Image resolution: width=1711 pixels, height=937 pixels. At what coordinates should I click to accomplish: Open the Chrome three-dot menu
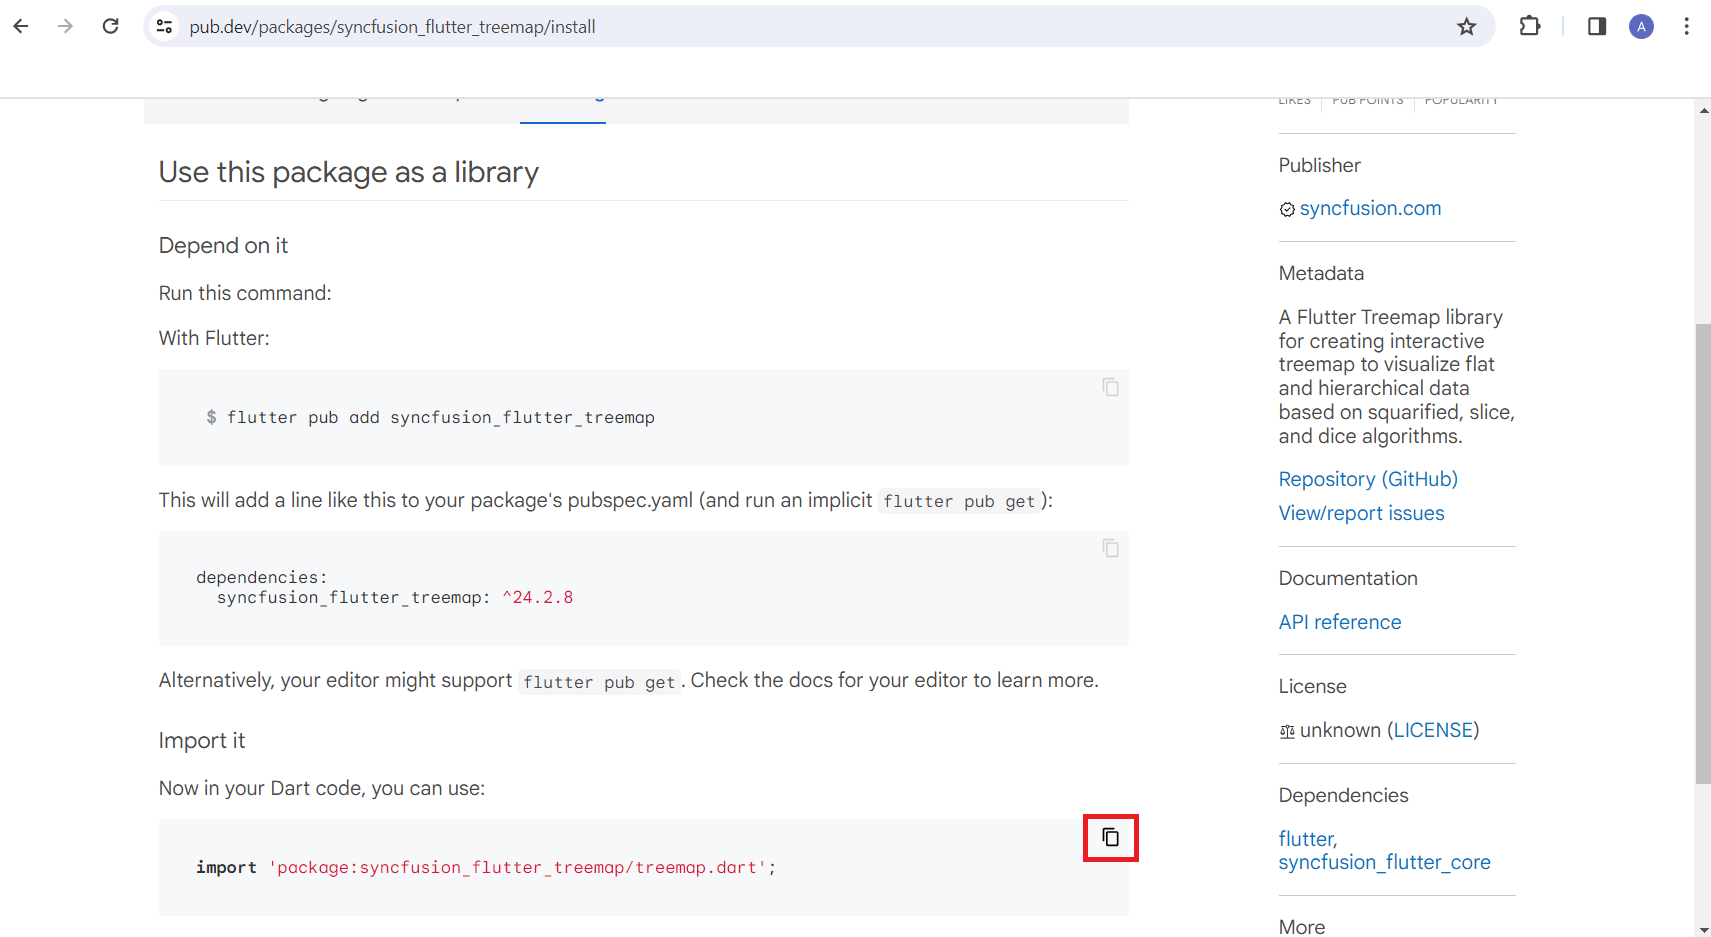1686,27
